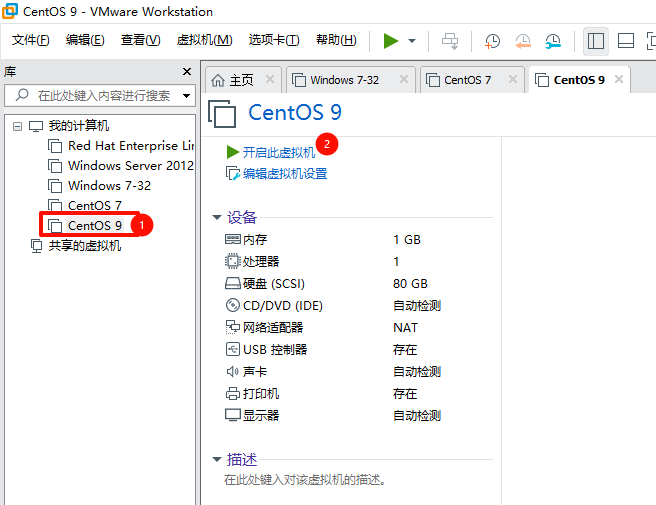Take a snapshot with the clock-plus icon
Image resolution: width=656 pixels, height=505 pixels.
tap(492, 41)
